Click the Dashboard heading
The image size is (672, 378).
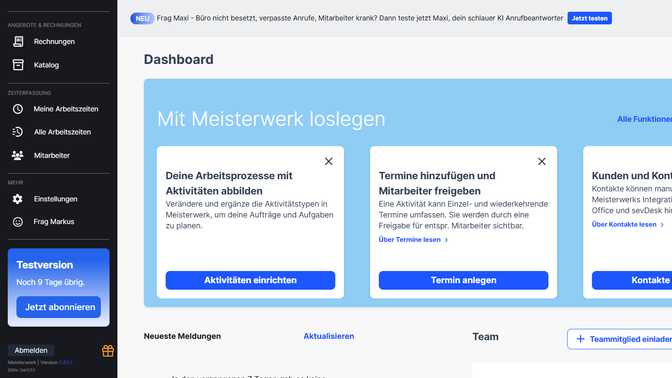point(178,60)
